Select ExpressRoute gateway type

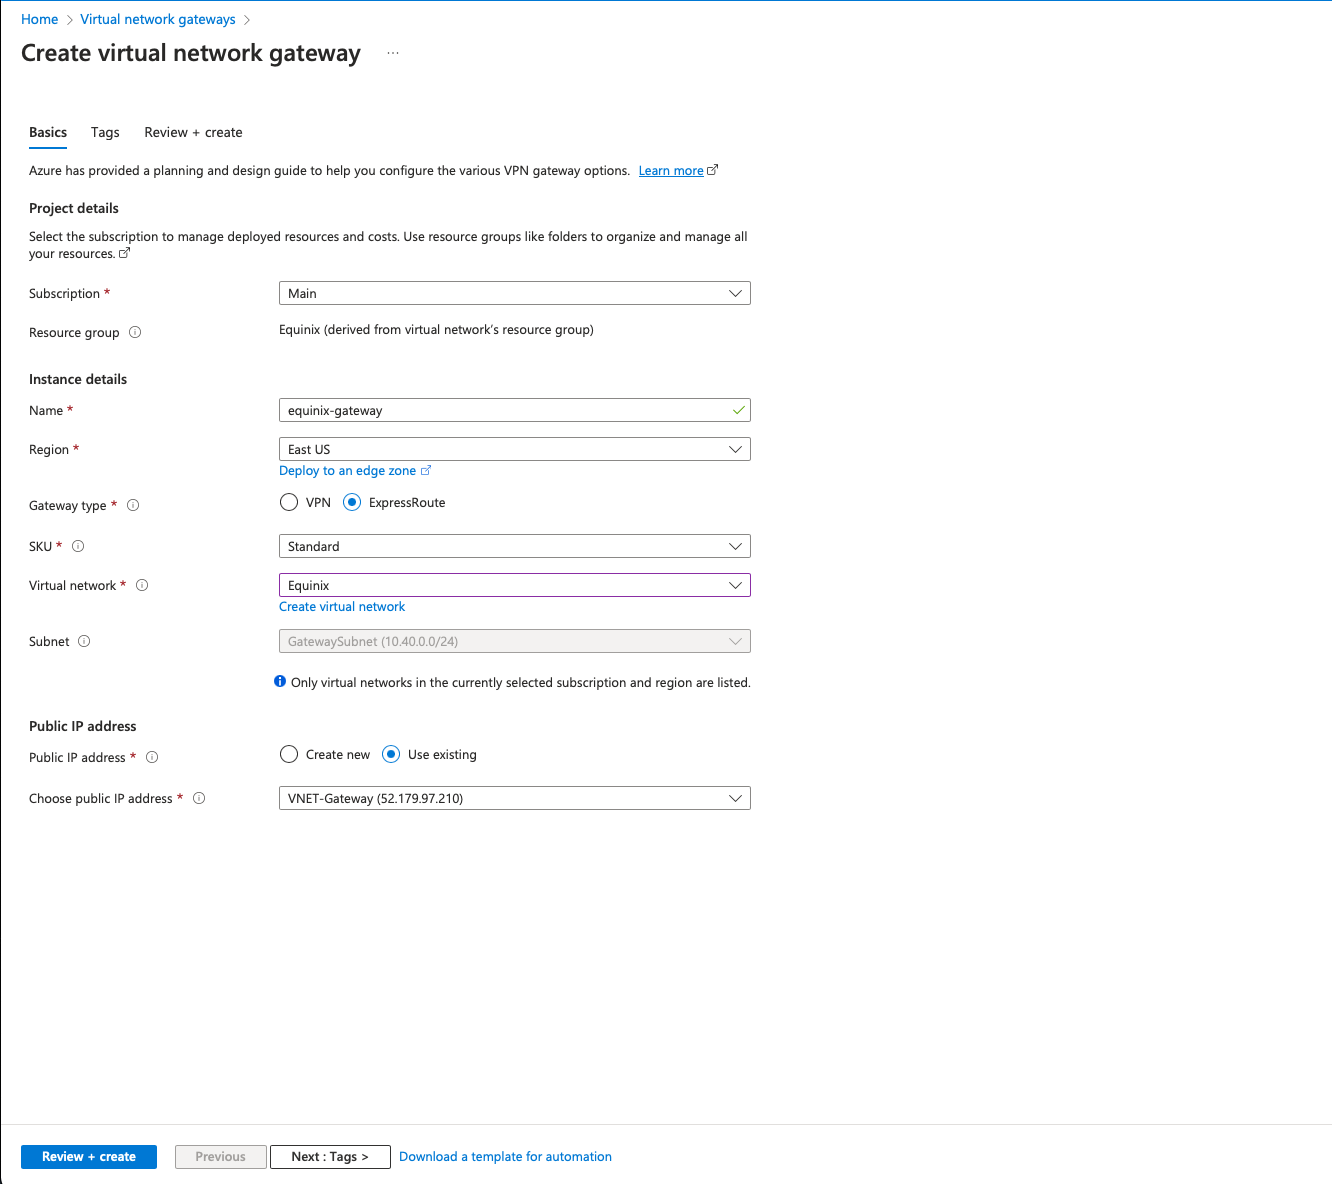coord(352,502)
